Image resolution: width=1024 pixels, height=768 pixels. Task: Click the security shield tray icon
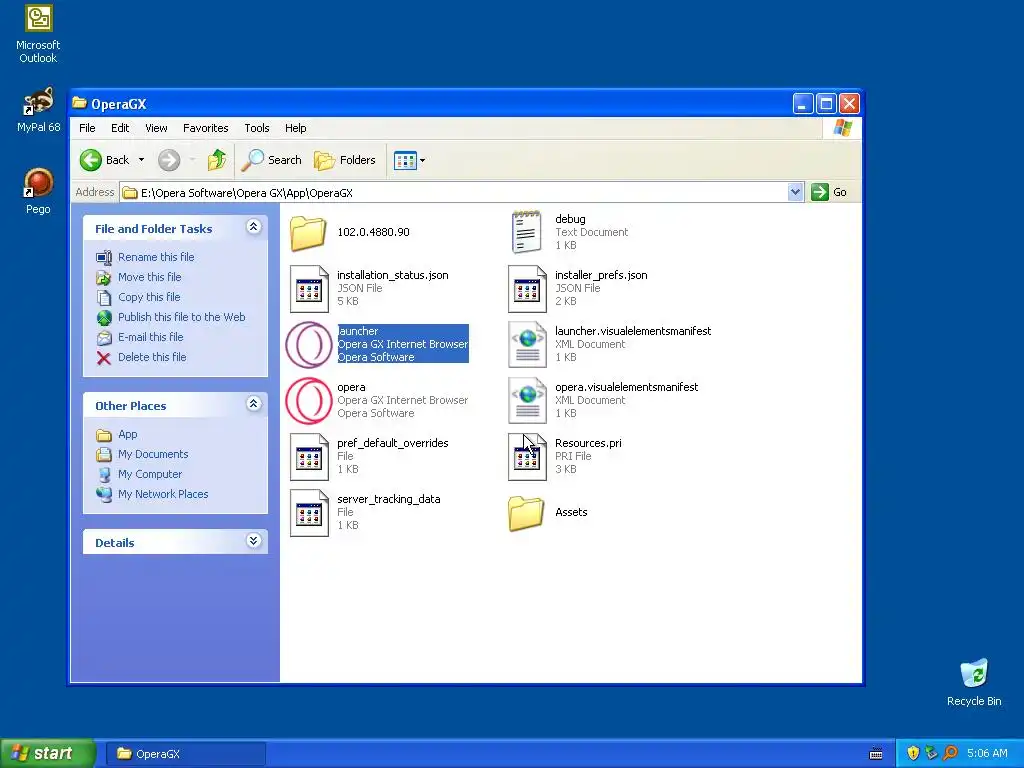click(913, 753)
